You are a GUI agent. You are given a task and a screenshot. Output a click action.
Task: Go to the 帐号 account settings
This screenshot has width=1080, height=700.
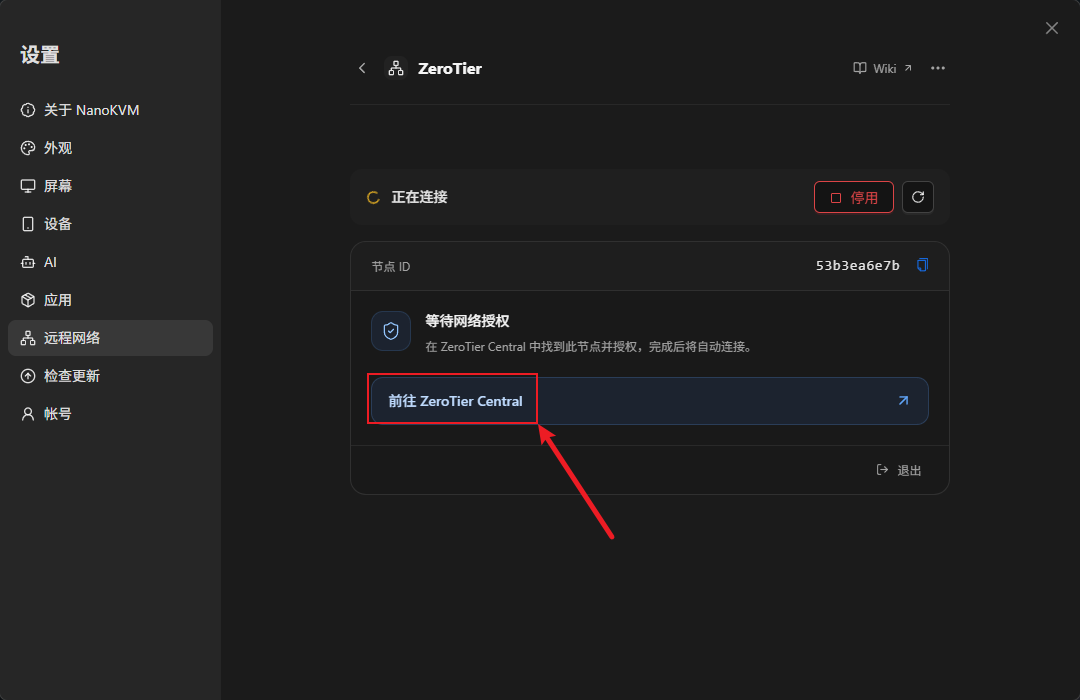point(110,413)
